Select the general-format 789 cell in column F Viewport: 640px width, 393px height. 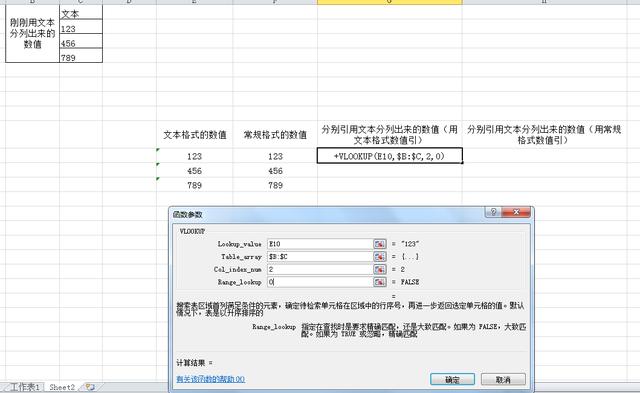coord(275,185)
